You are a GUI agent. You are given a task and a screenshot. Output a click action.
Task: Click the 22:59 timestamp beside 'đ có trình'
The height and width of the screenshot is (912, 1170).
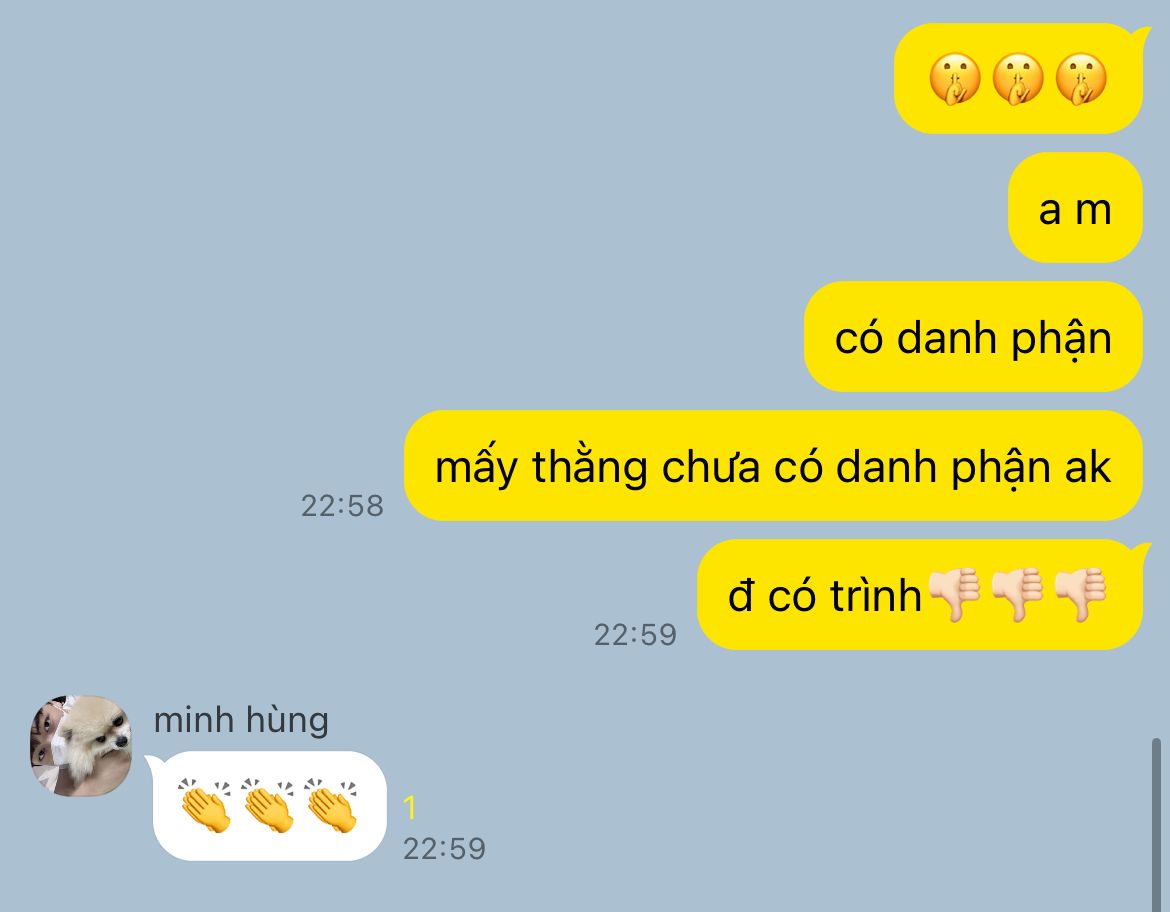coord(636,635)
